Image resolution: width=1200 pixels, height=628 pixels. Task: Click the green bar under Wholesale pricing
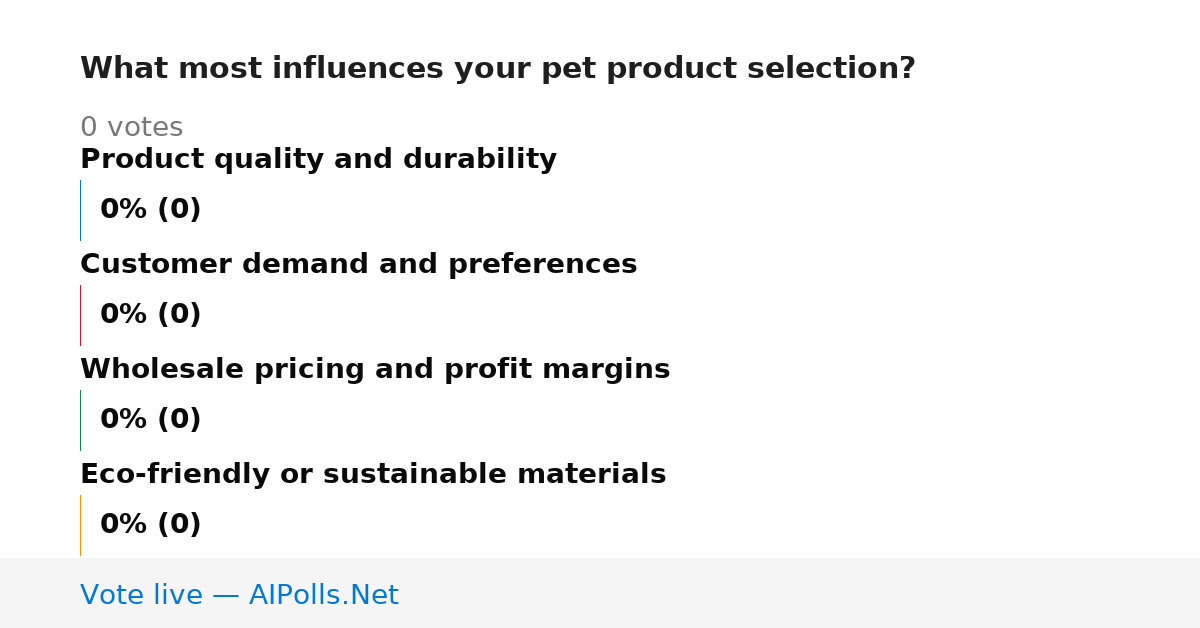coord(80,420)
